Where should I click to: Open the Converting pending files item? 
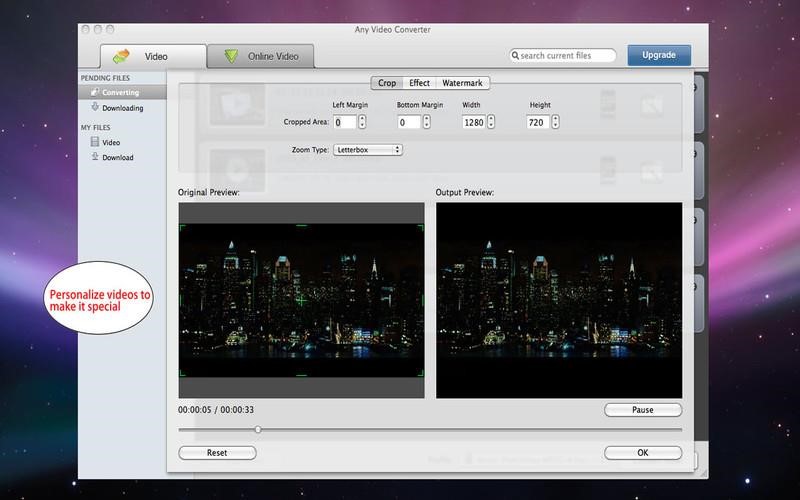point(119,93)
